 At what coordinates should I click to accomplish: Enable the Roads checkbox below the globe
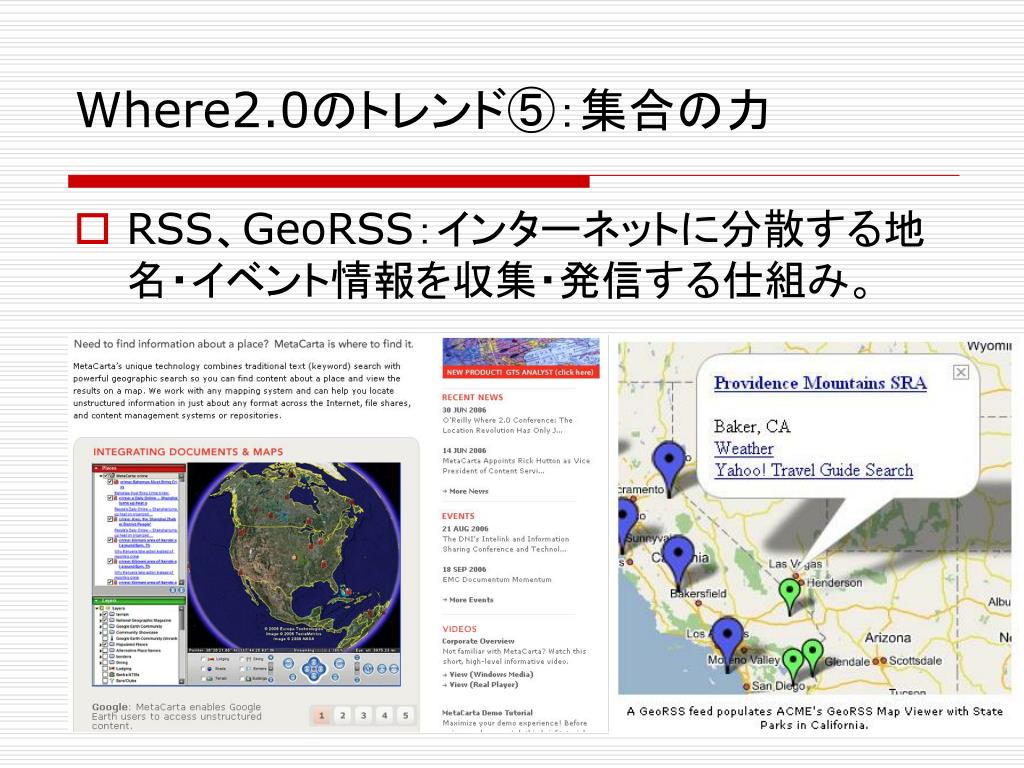click(x=202, y=669)
